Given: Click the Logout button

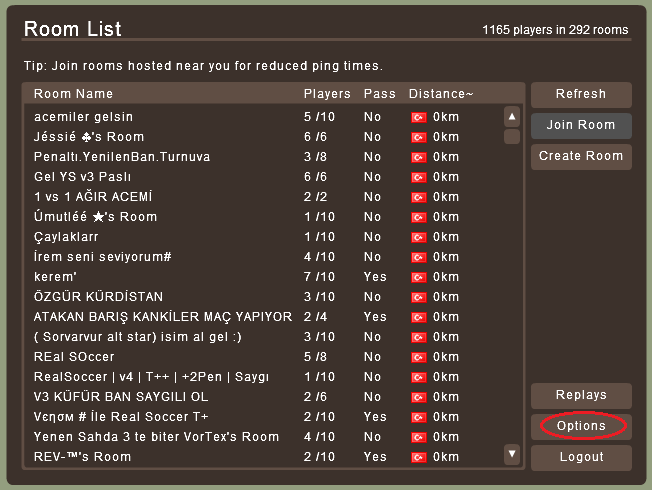Looking at the screenshot, I should [581, 457].
